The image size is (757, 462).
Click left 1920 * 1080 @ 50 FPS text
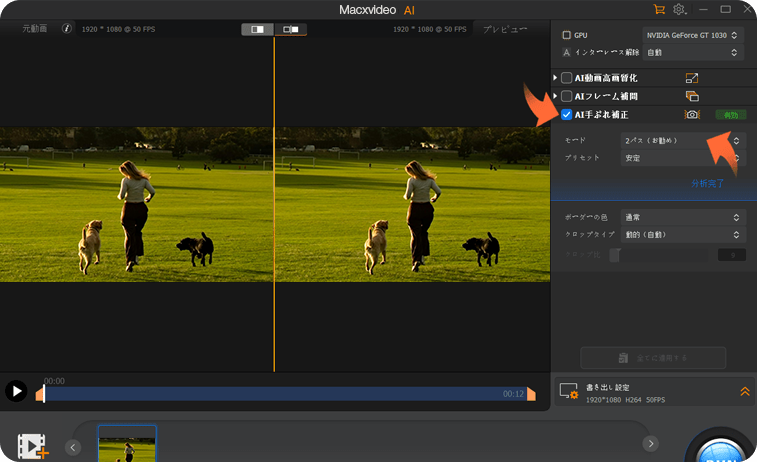[118, 29]
